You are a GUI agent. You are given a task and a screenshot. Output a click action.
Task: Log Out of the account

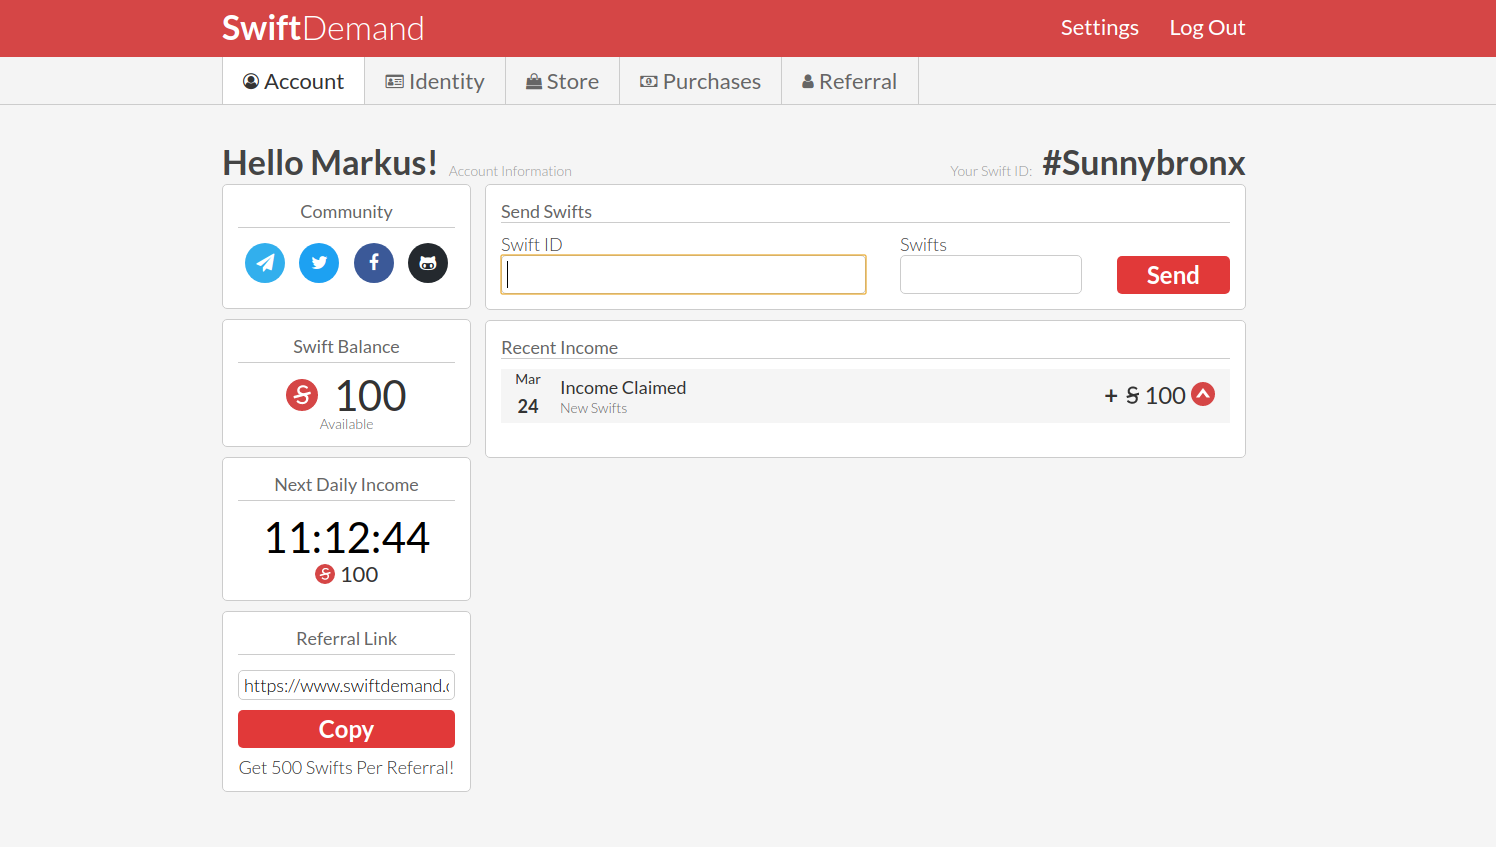coord(1207,28)
